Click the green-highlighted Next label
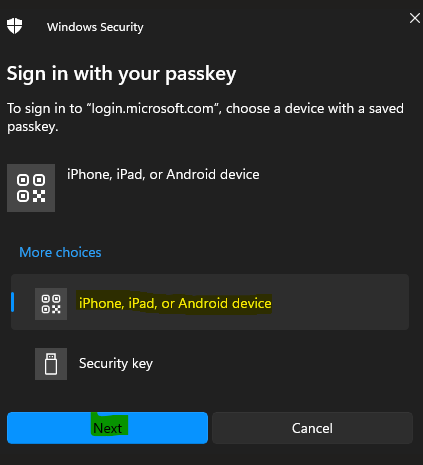Viewport: 423px width, 465px height. pyautogui.click(x=108, y=428)
